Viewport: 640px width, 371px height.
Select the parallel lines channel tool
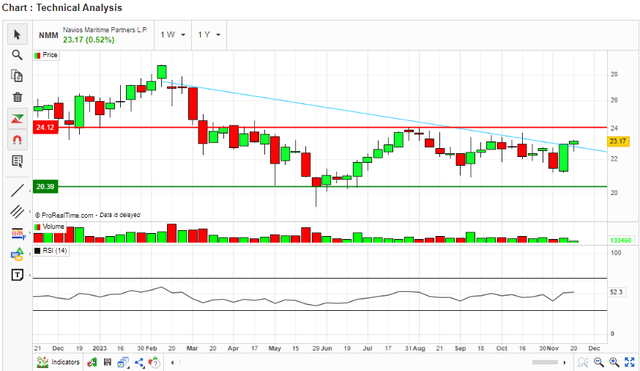click(x=17, y=211)
